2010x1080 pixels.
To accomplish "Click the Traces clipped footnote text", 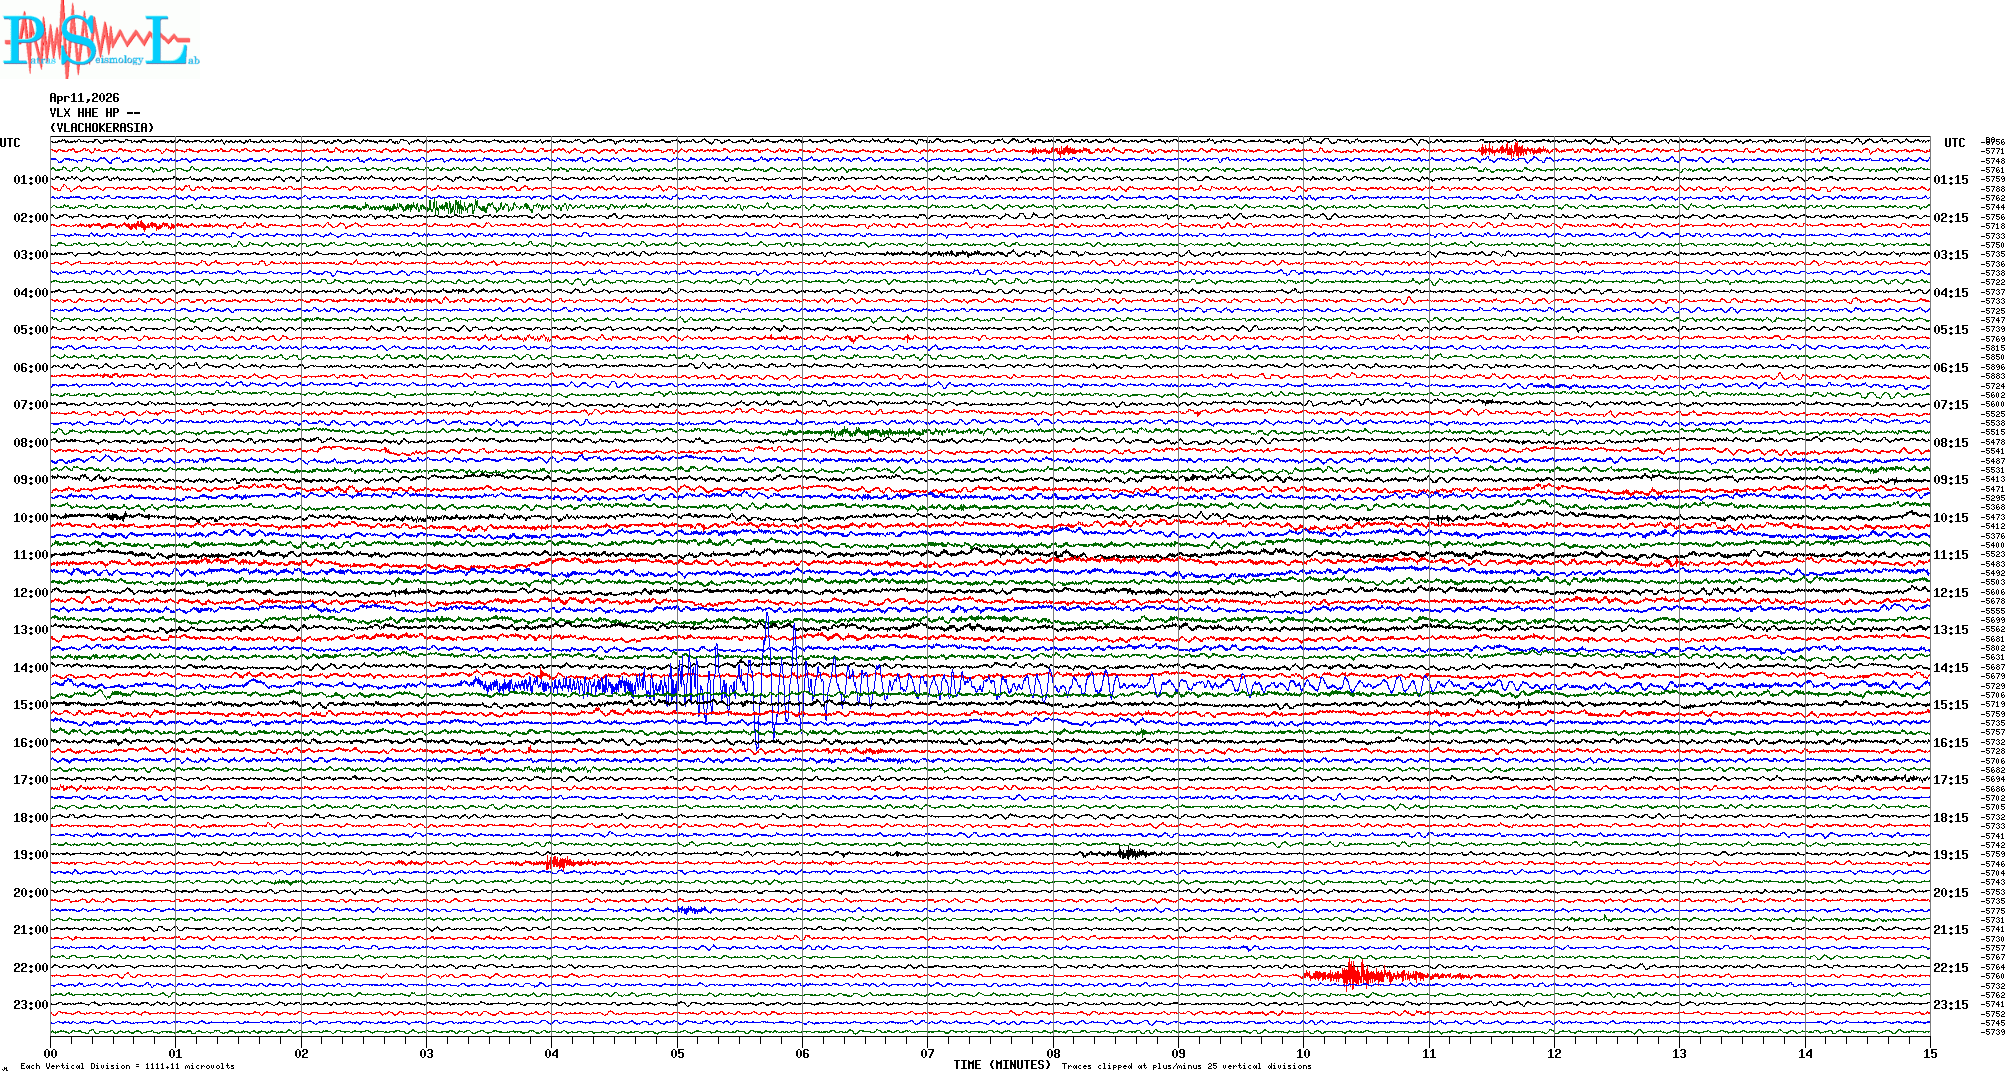I will click(x=1186, y=1066).
